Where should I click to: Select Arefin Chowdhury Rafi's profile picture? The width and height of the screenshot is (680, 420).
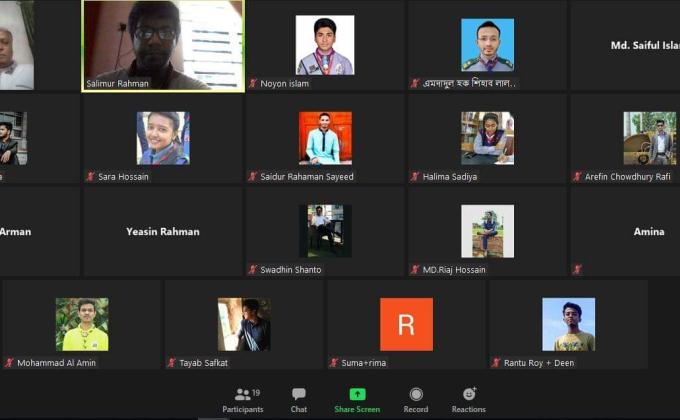click(x=650, y=138)
